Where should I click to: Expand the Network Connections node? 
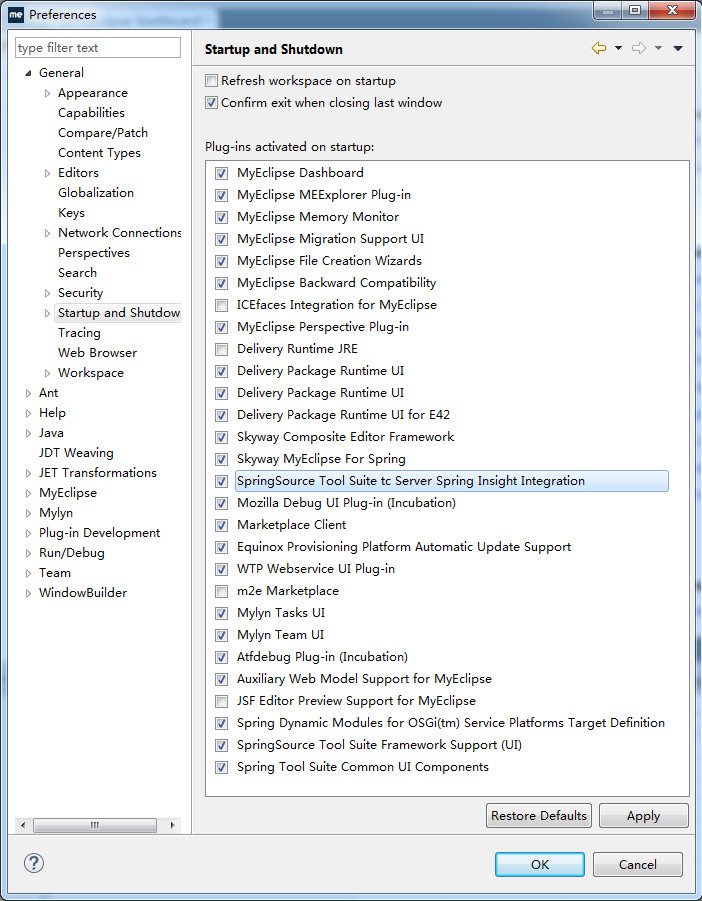47,233
